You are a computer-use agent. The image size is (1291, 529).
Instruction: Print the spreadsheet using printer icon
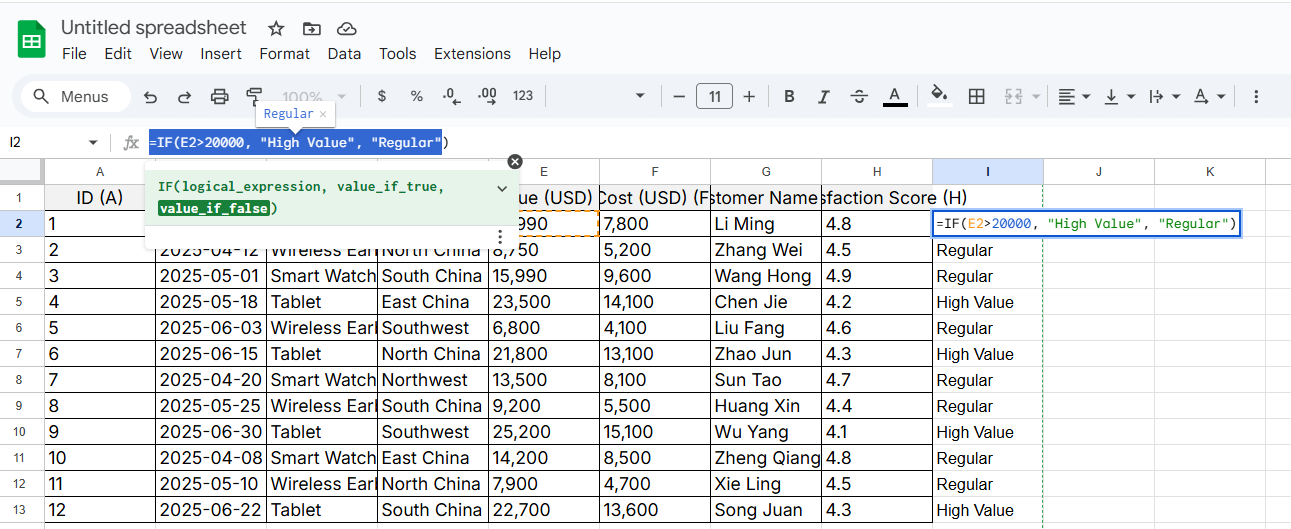[x=219, y=97]
